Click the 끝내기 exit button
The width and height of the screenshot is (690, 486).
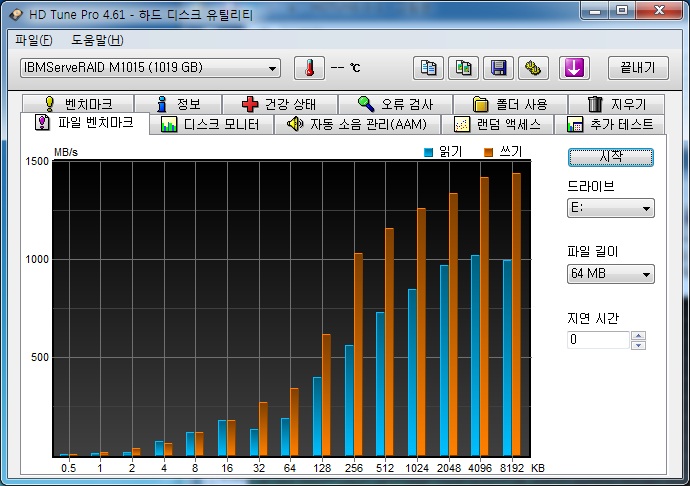pyautogui.click(x=638, y=68)
